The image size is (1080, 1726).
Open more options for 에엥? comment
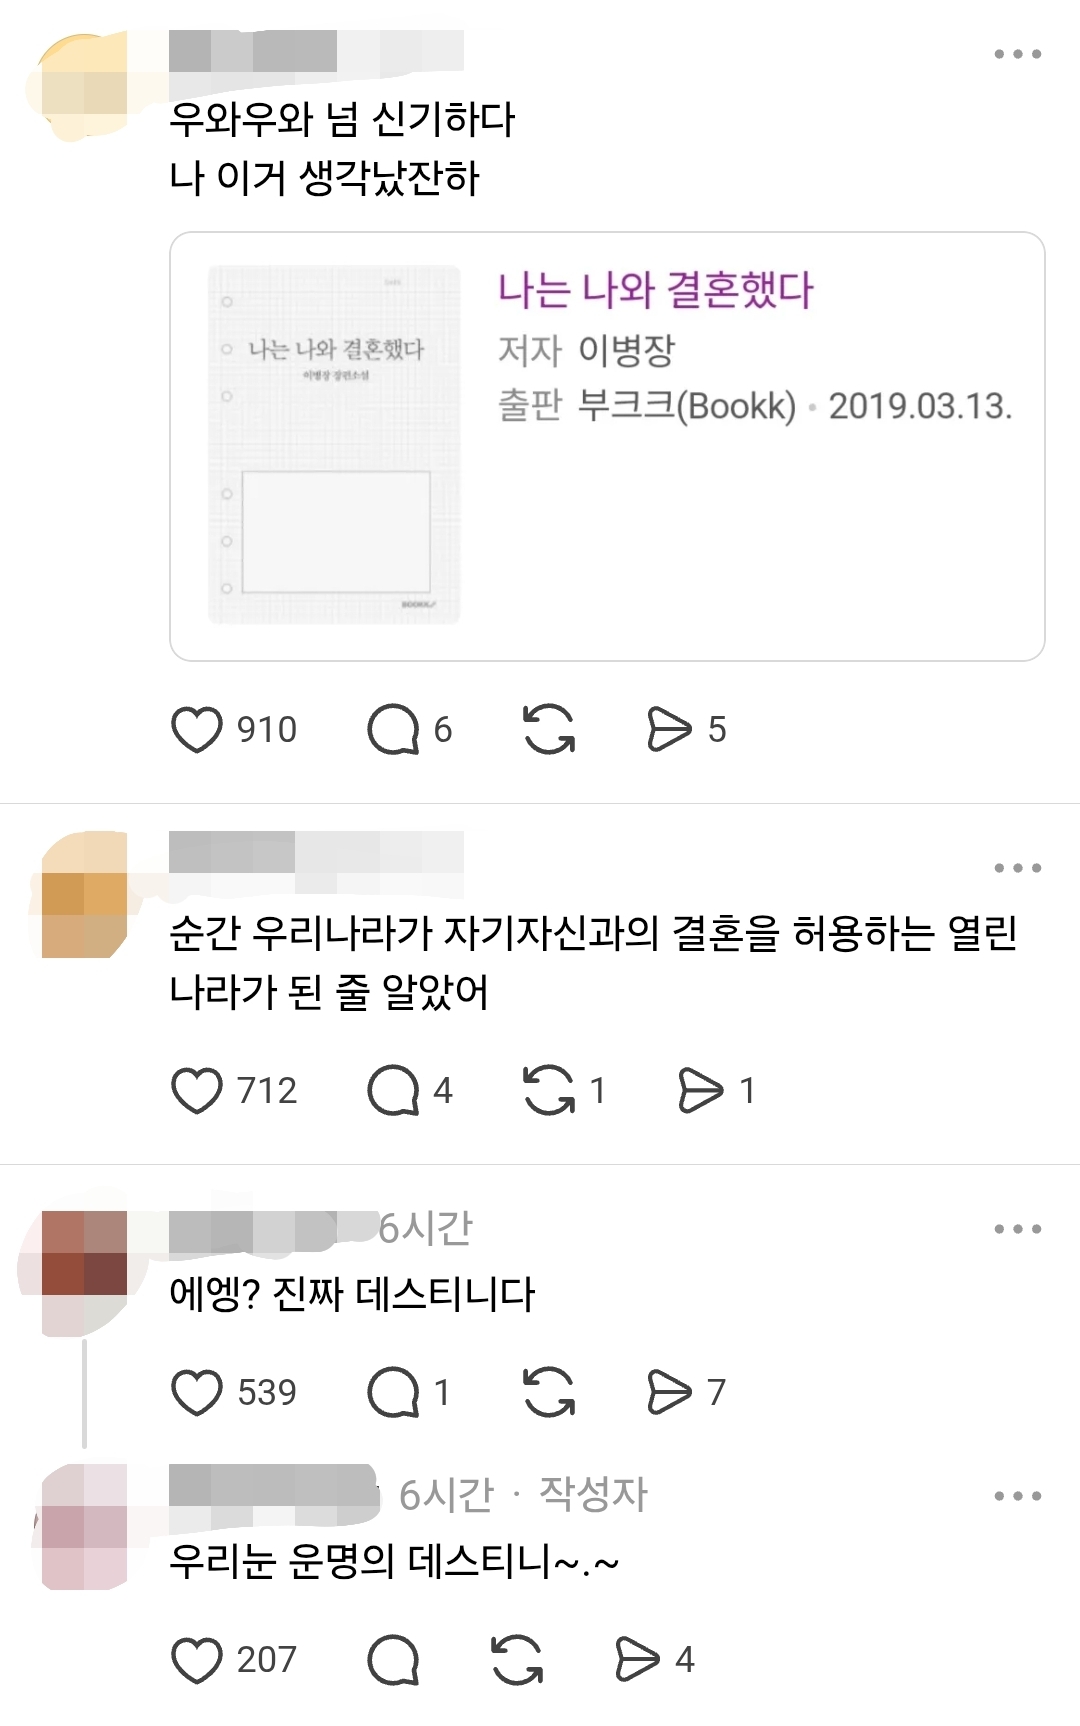(1018, 1229)
